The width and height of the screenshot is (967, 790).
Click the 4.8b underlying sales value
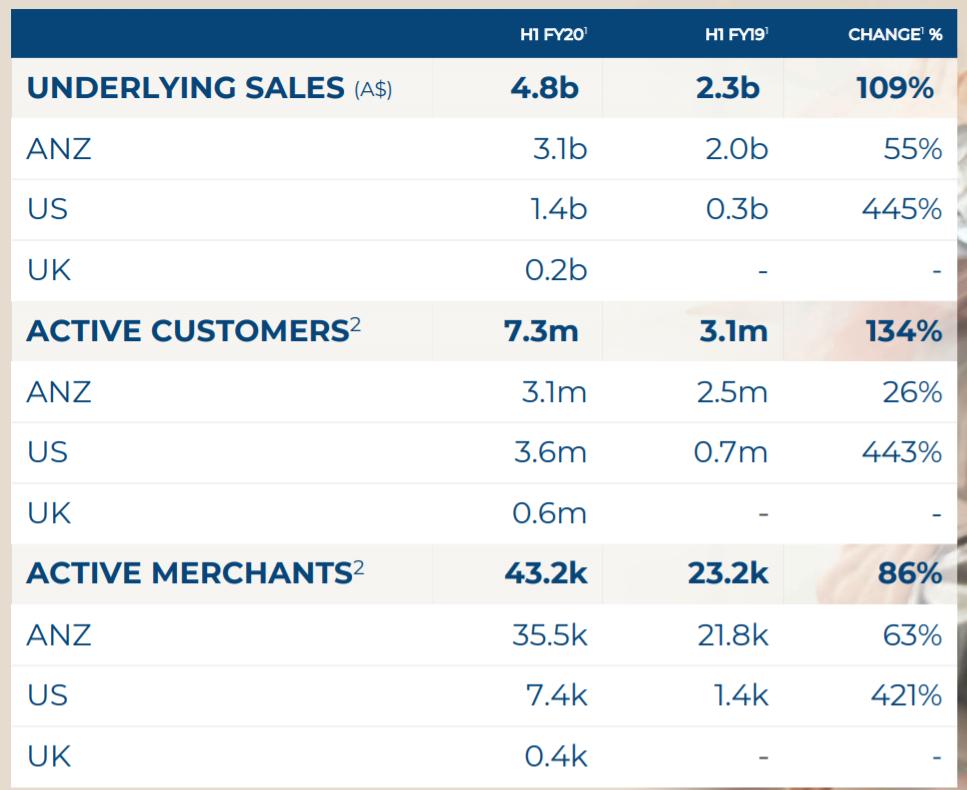(x=544, y=88)
